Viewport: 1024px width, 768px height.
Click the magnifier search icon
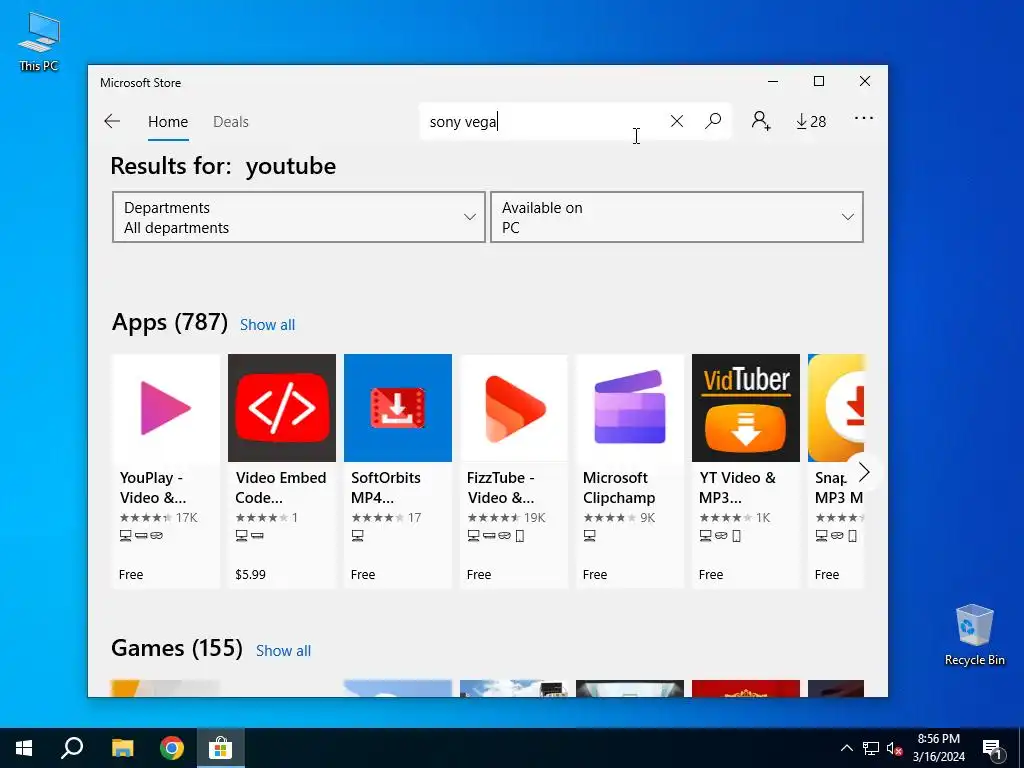[x=713, y=121]
